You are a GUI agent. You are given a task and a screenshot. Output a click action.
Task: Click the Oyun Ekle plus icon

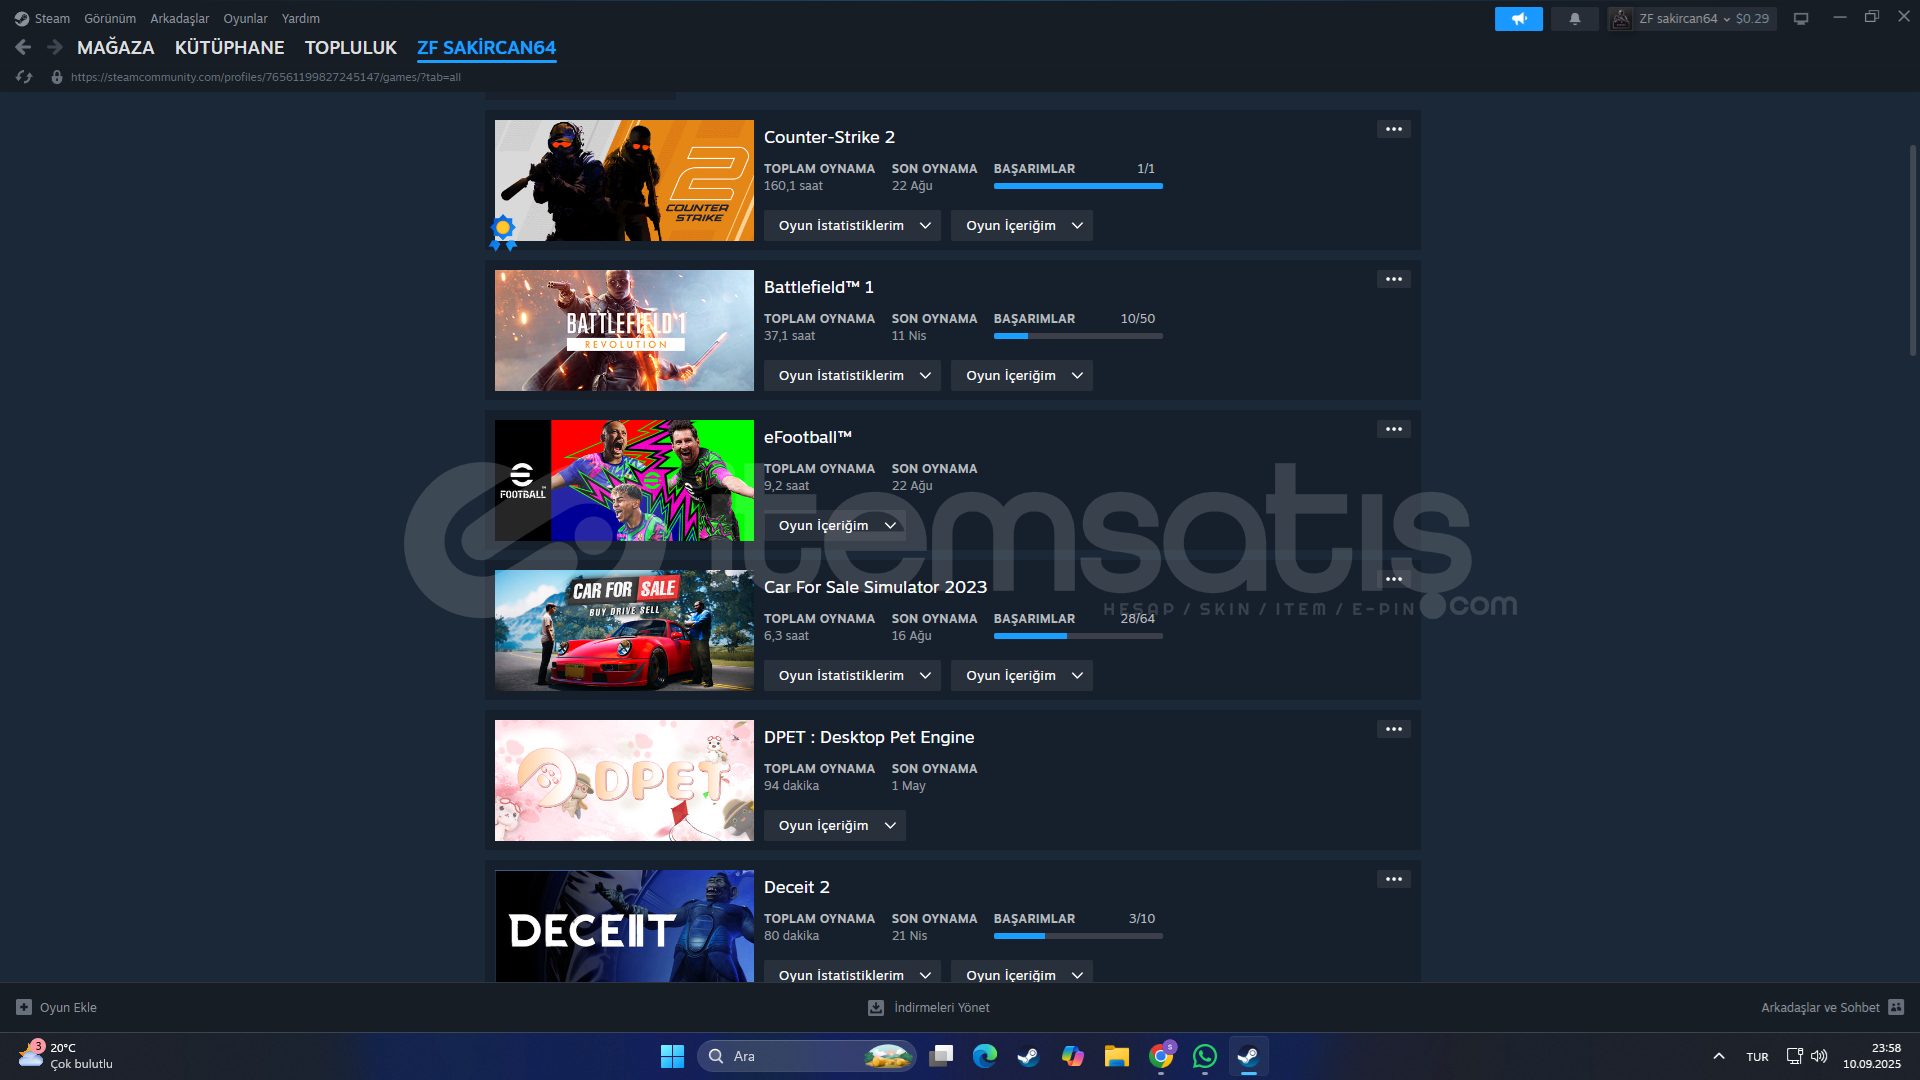click(24, 1007)
